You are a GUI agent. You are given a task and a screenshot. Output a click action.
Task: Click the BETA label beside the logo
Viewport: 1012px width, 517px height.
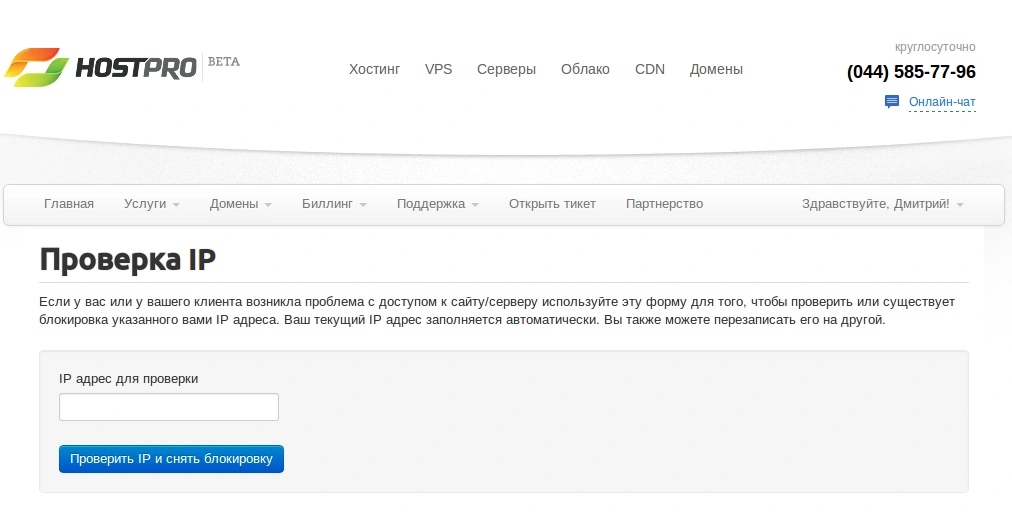(223, 62)
